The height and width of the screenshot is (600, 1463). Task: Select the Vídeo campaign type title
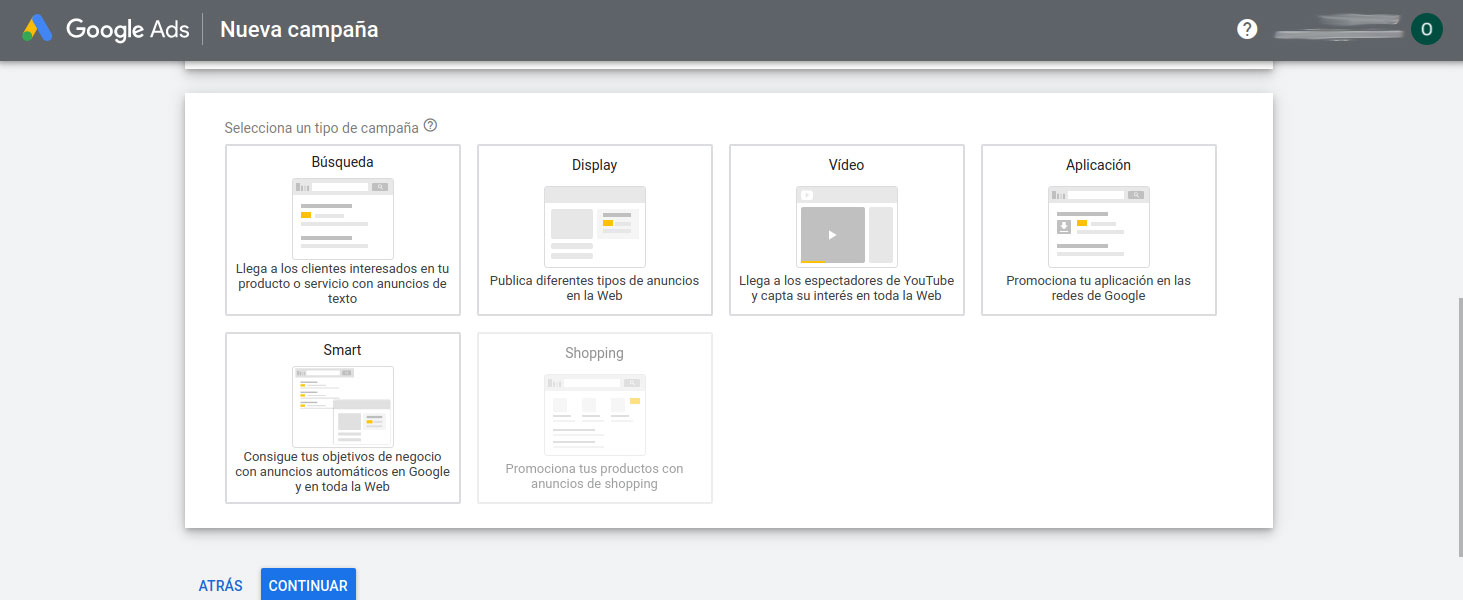pos(846,165)
